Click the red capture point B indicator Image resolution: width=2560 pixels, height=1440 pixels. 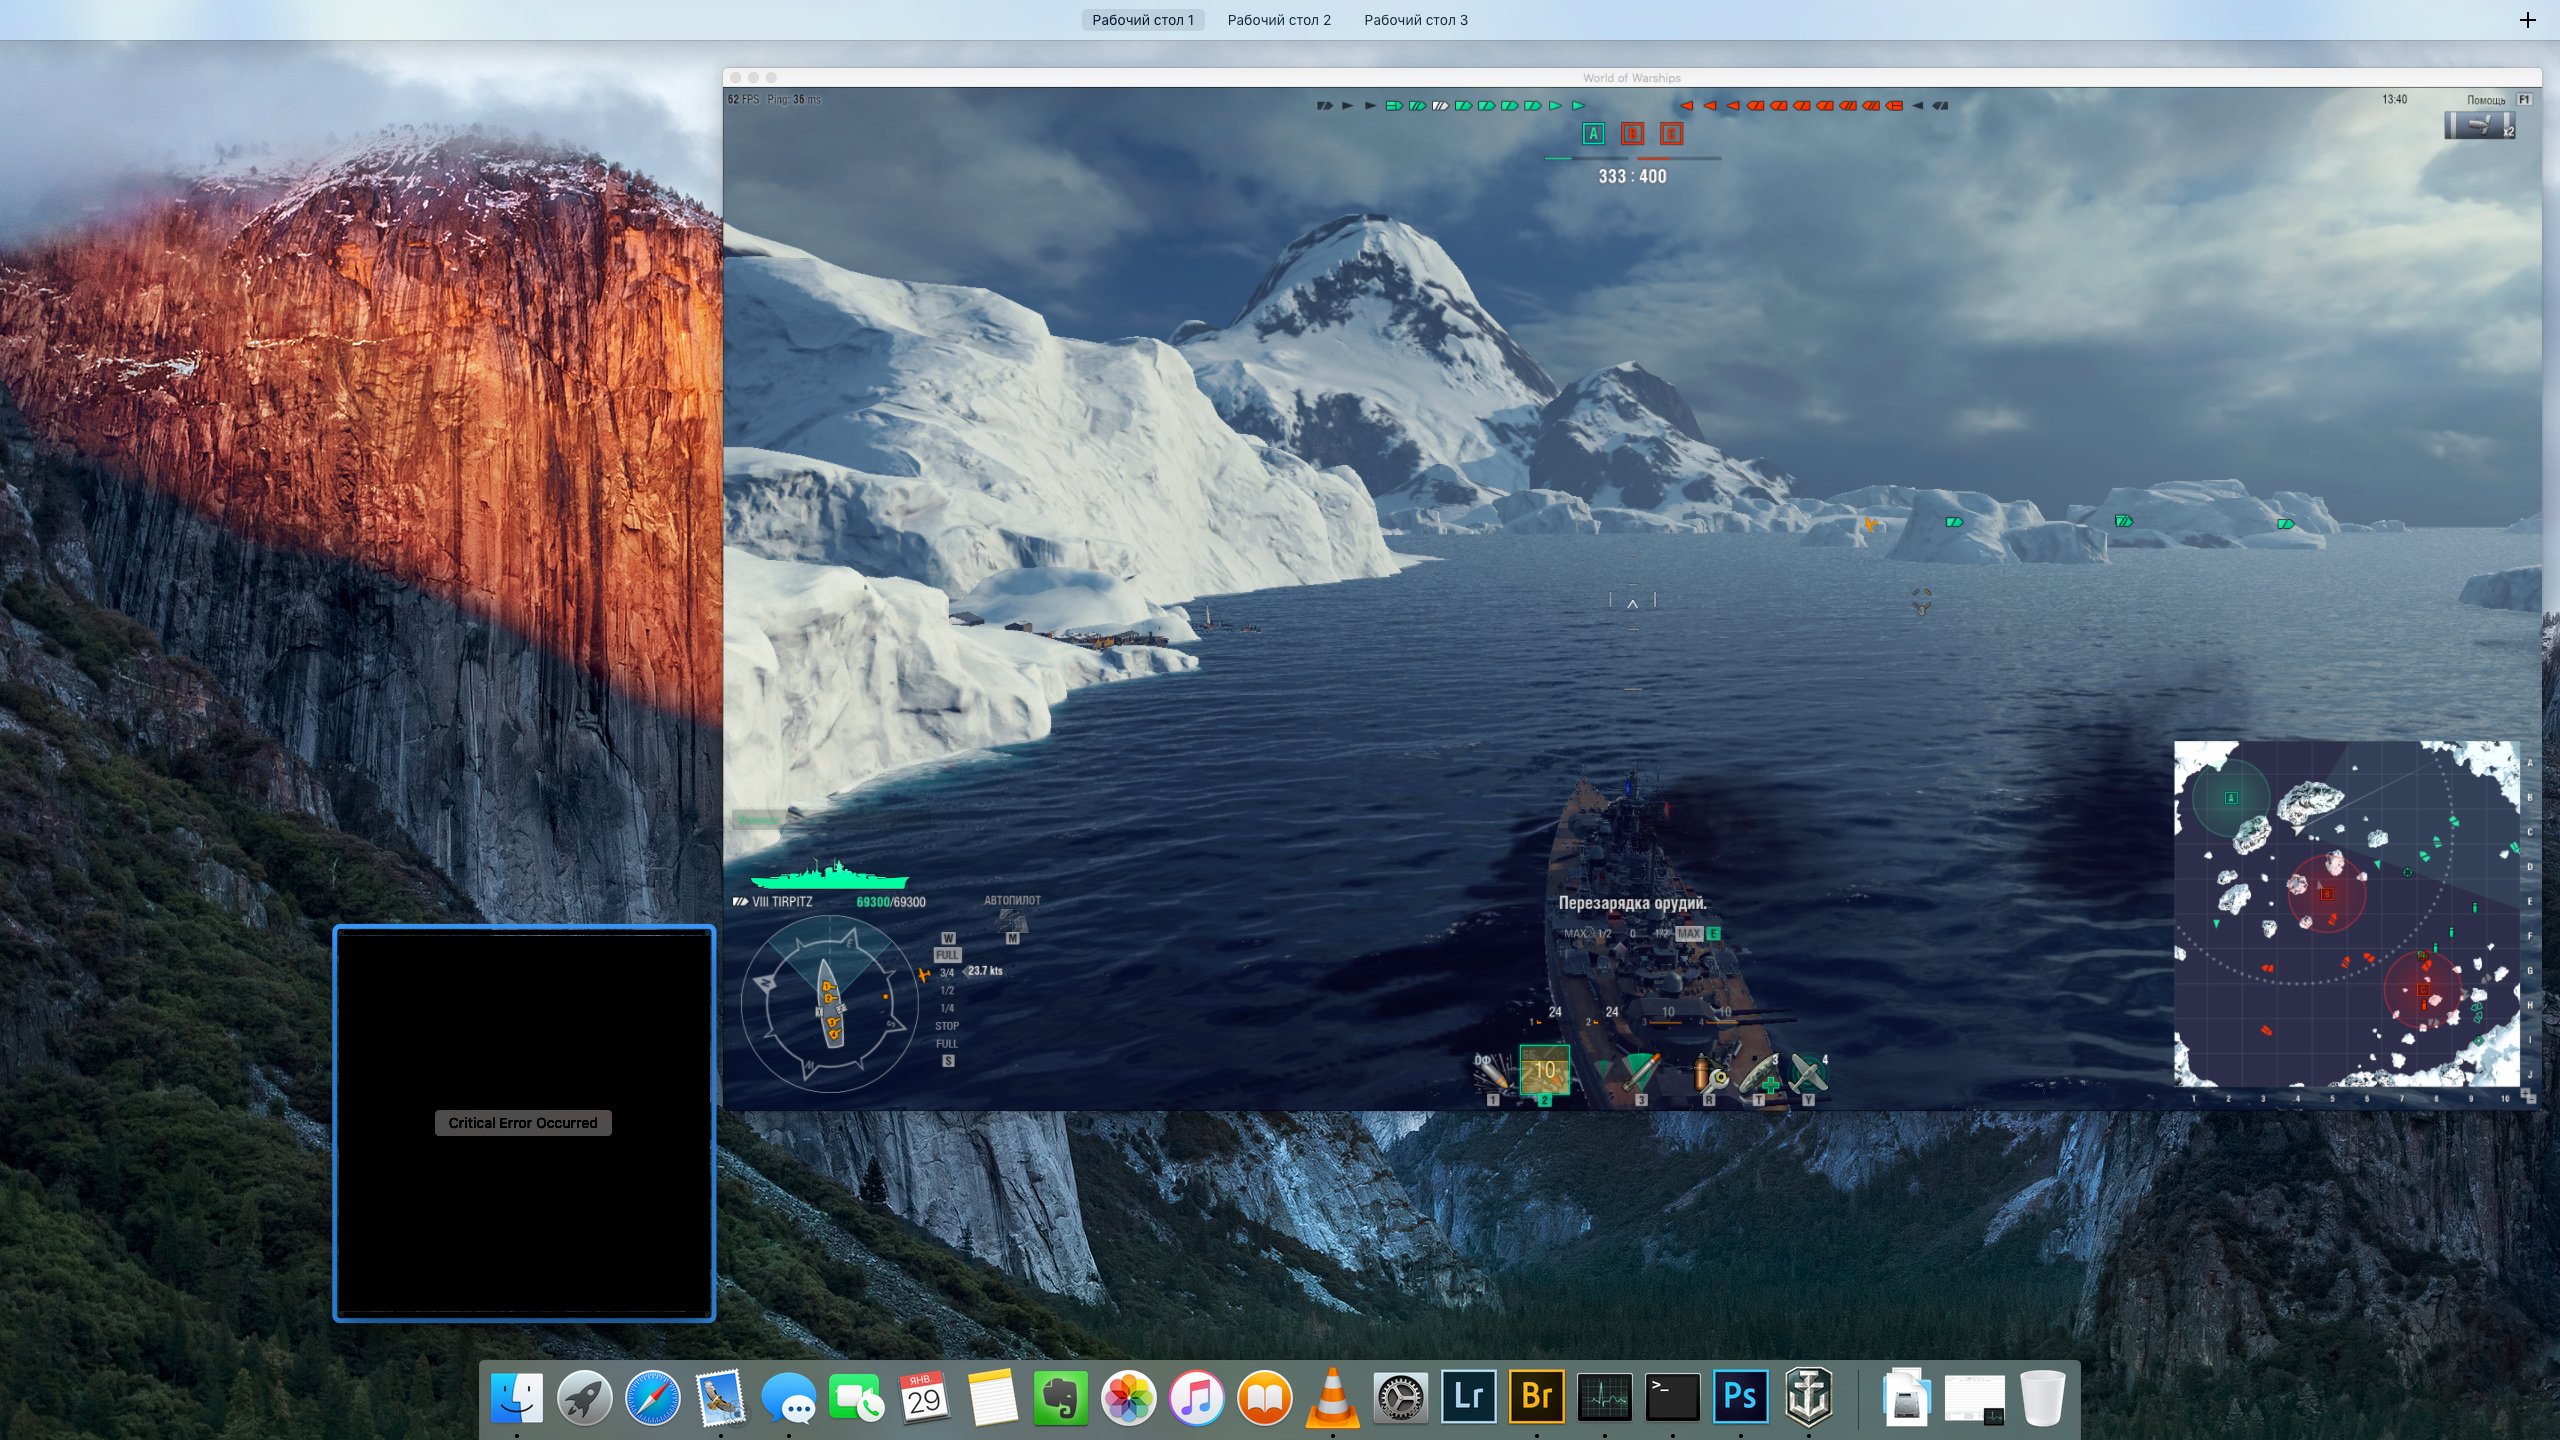coord(1632,134)
